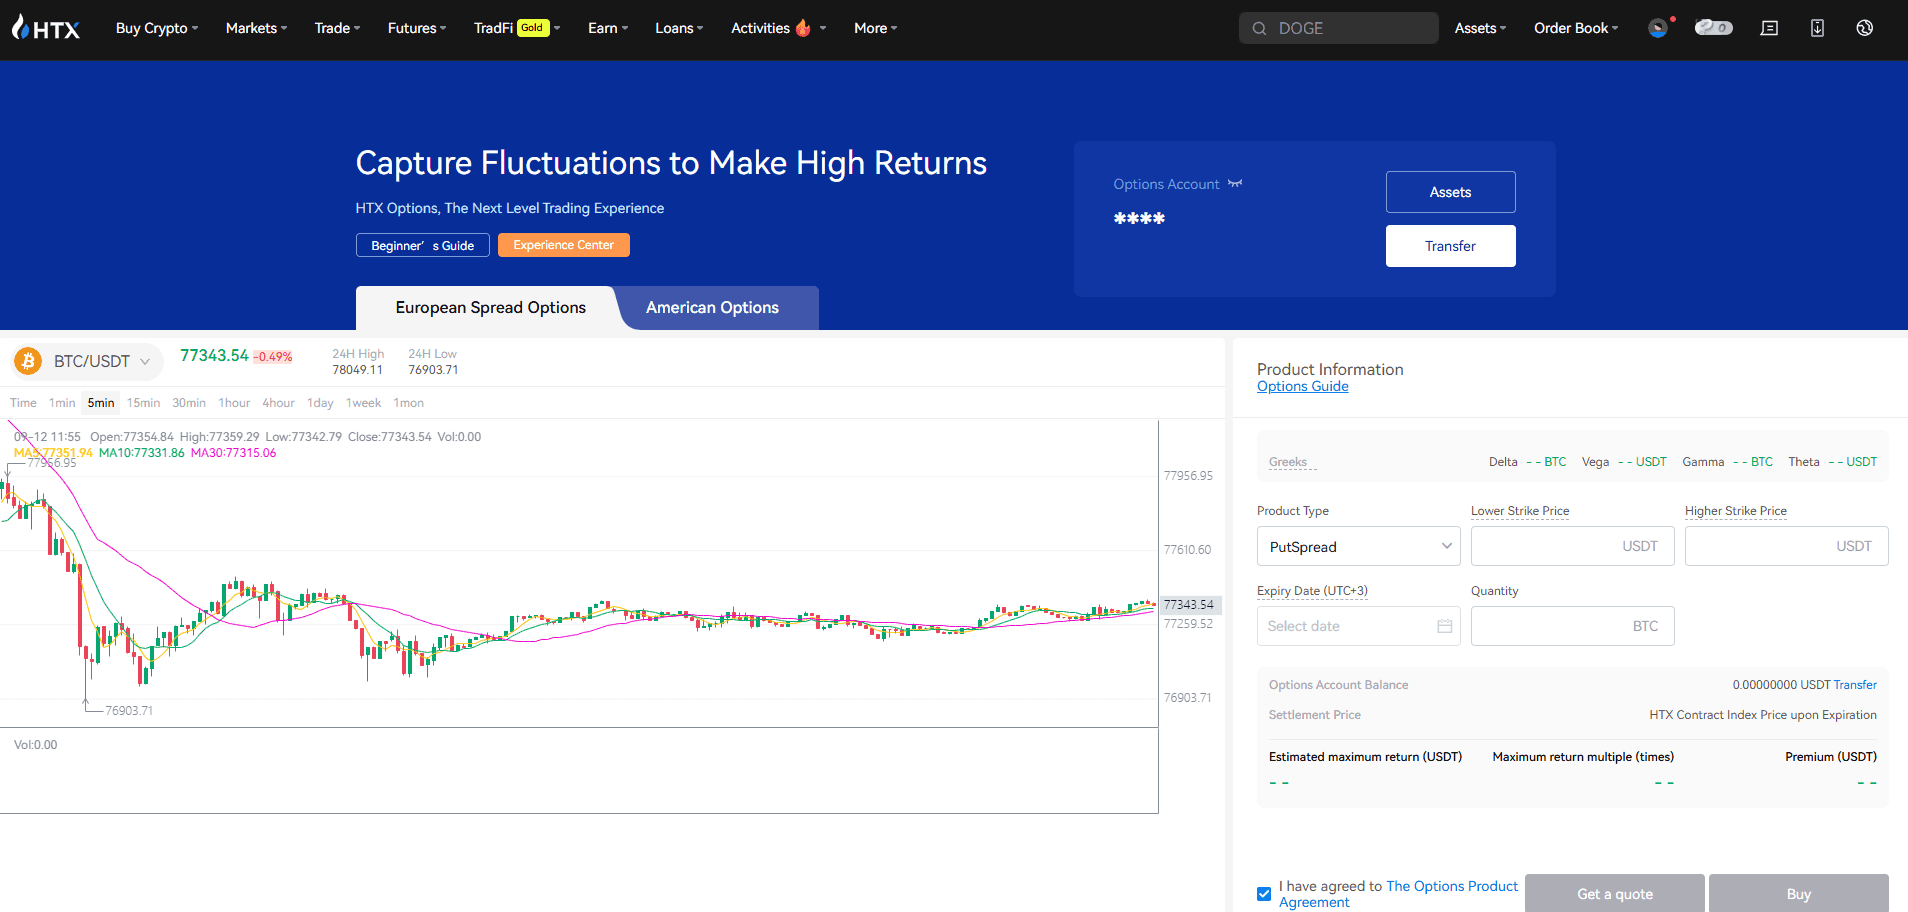The width and height of the screenshot is (1908, 912).
Task: Select the 1hour chart interval
Action: coord(234,403)
